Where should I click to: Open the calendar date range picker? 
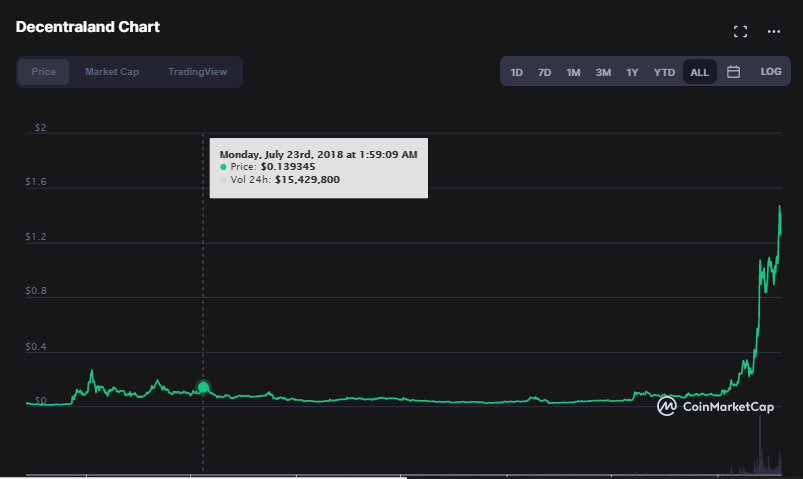(733, 72)
